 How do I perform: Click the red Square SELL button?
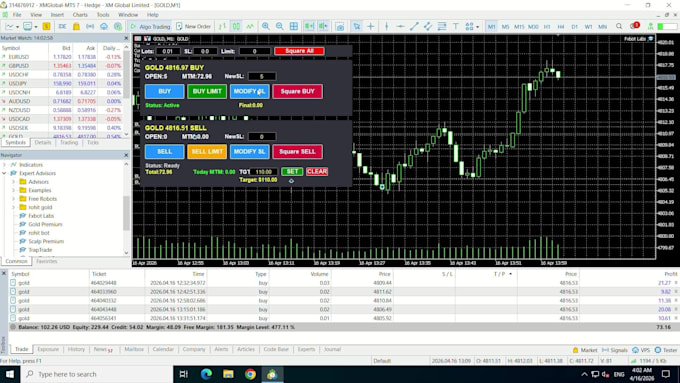[298, 151]
